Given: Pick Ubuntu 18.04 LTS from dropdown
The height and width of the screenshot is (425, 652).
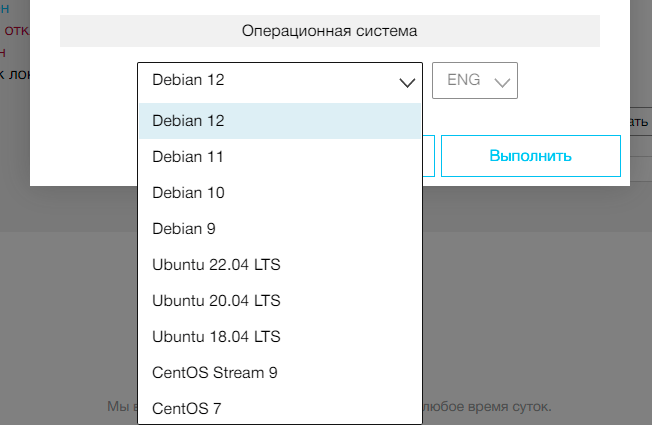Looking at the screenshot, I should click(279, 336).
